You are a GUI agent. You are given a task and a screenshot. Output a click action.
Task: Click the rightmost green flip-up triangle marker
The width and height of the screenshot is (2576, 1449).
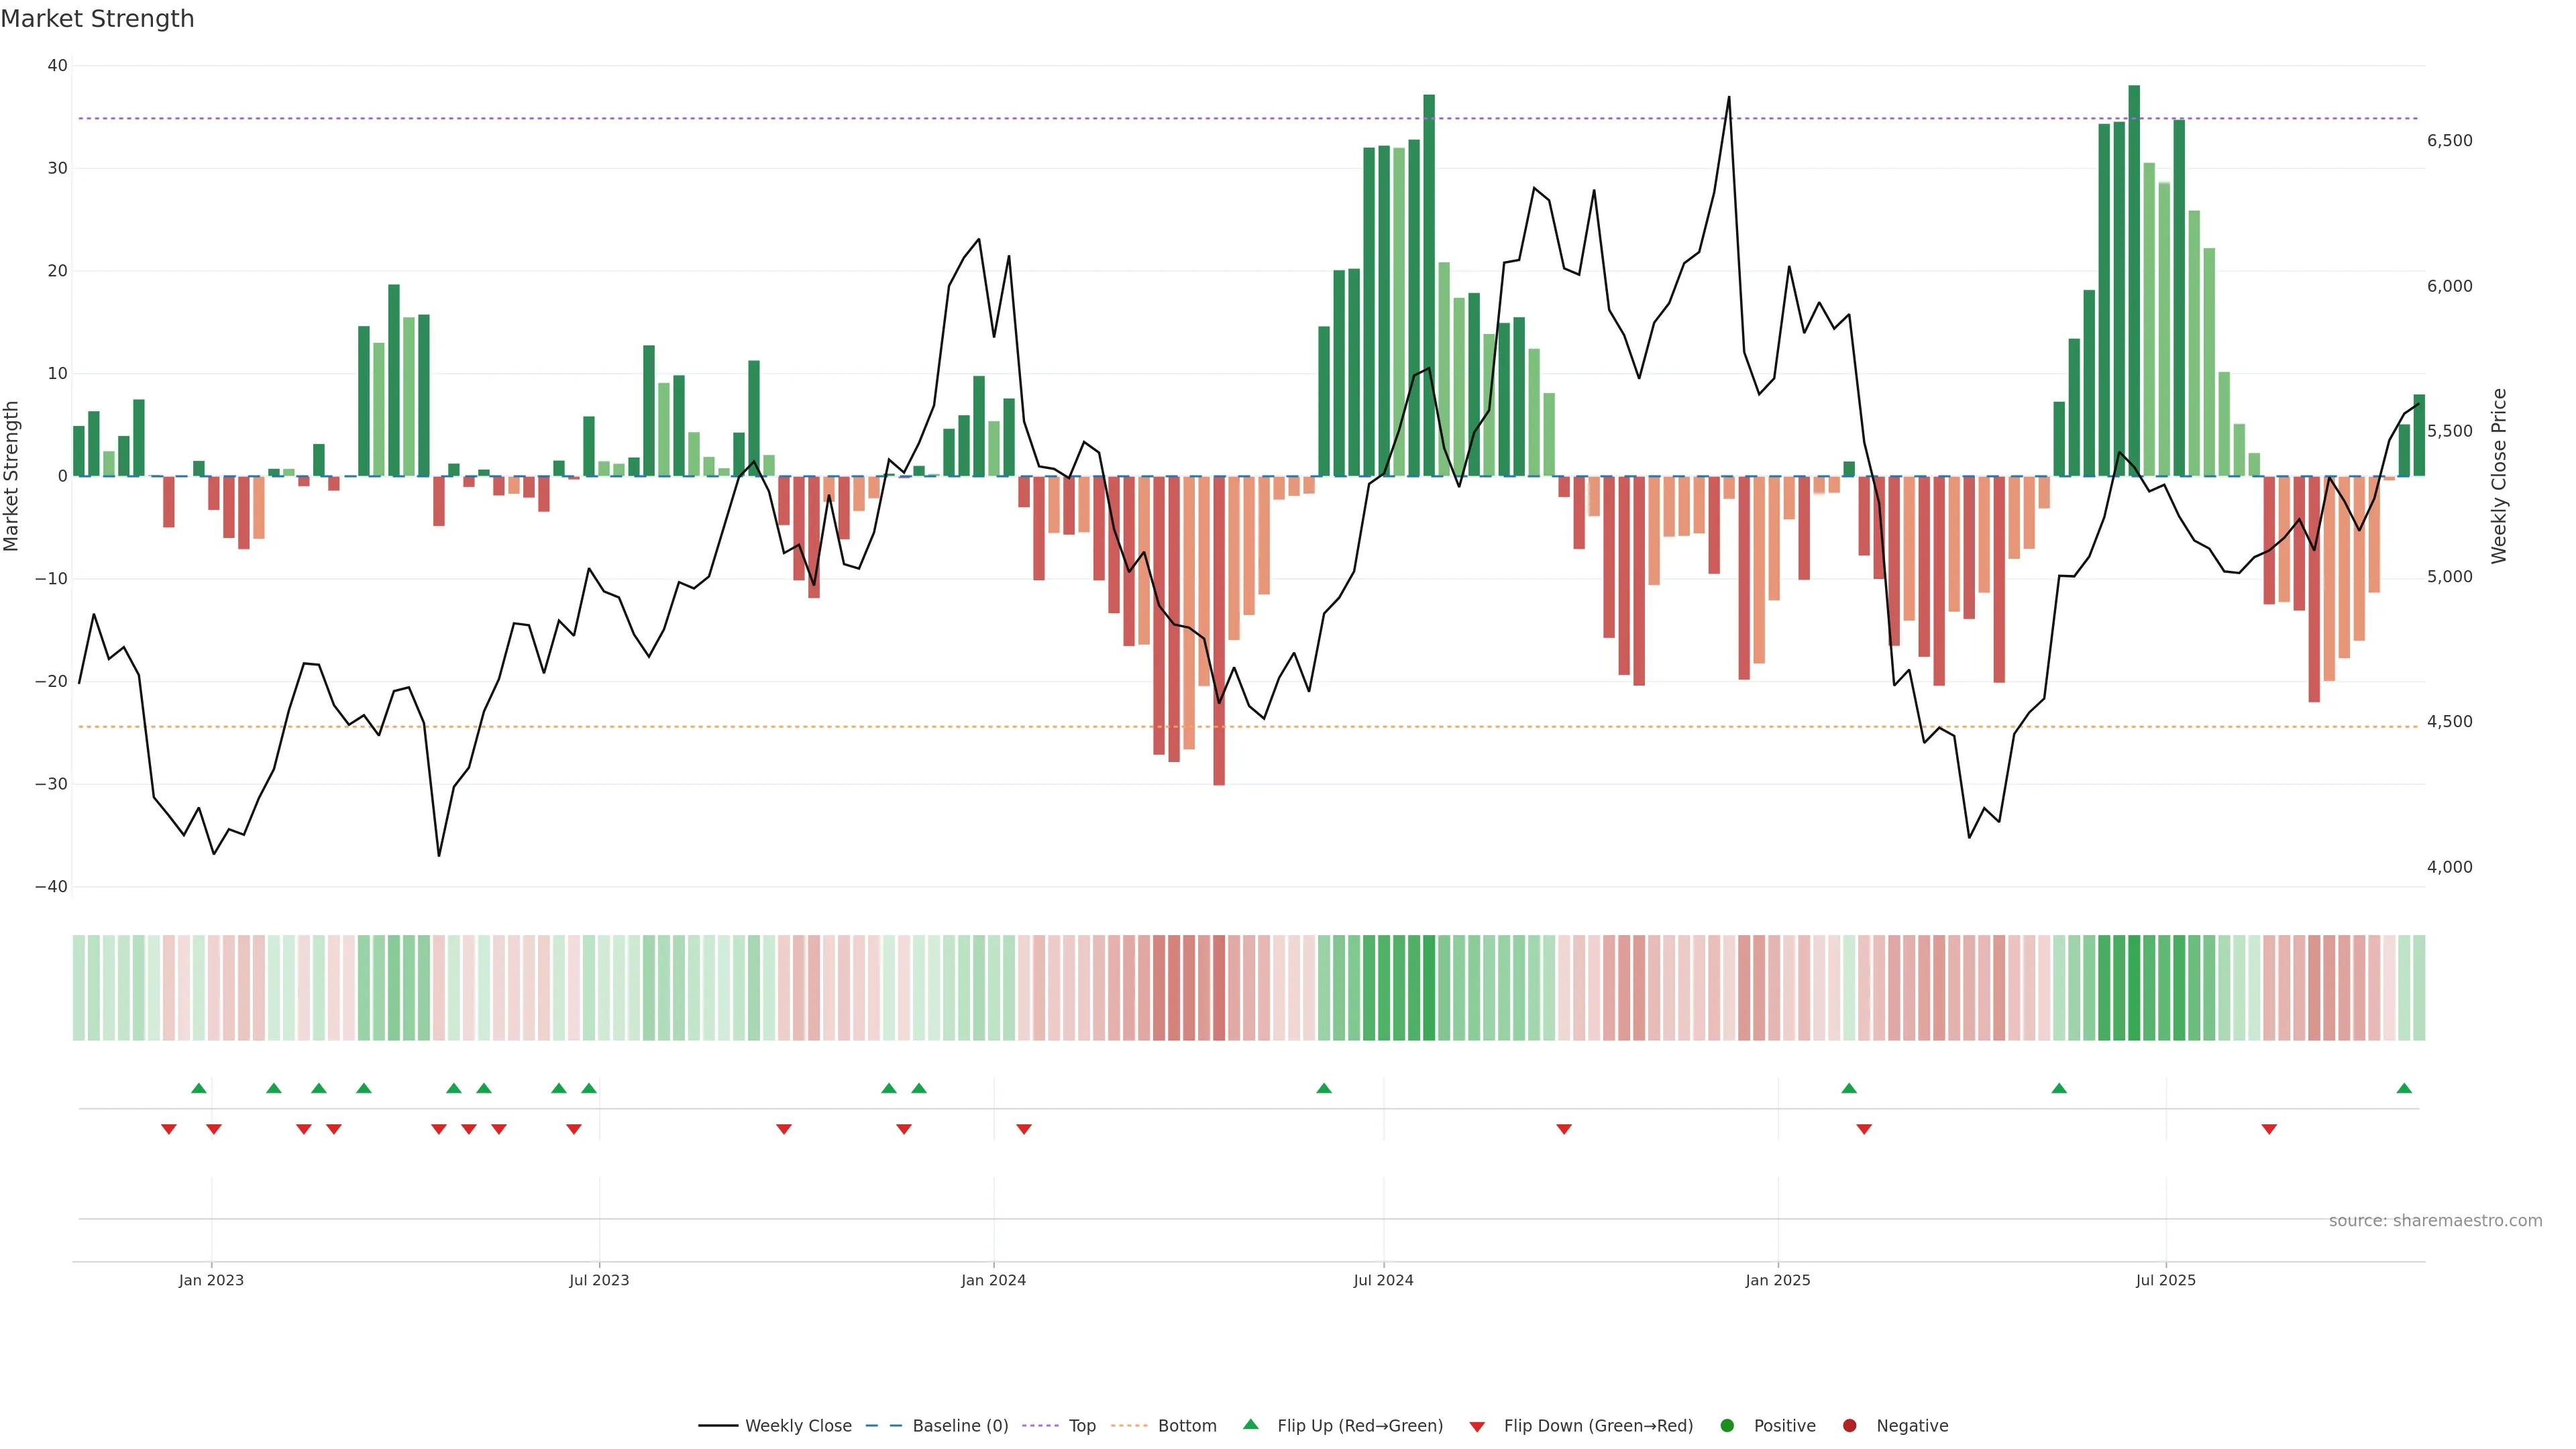[2404, 1088]
